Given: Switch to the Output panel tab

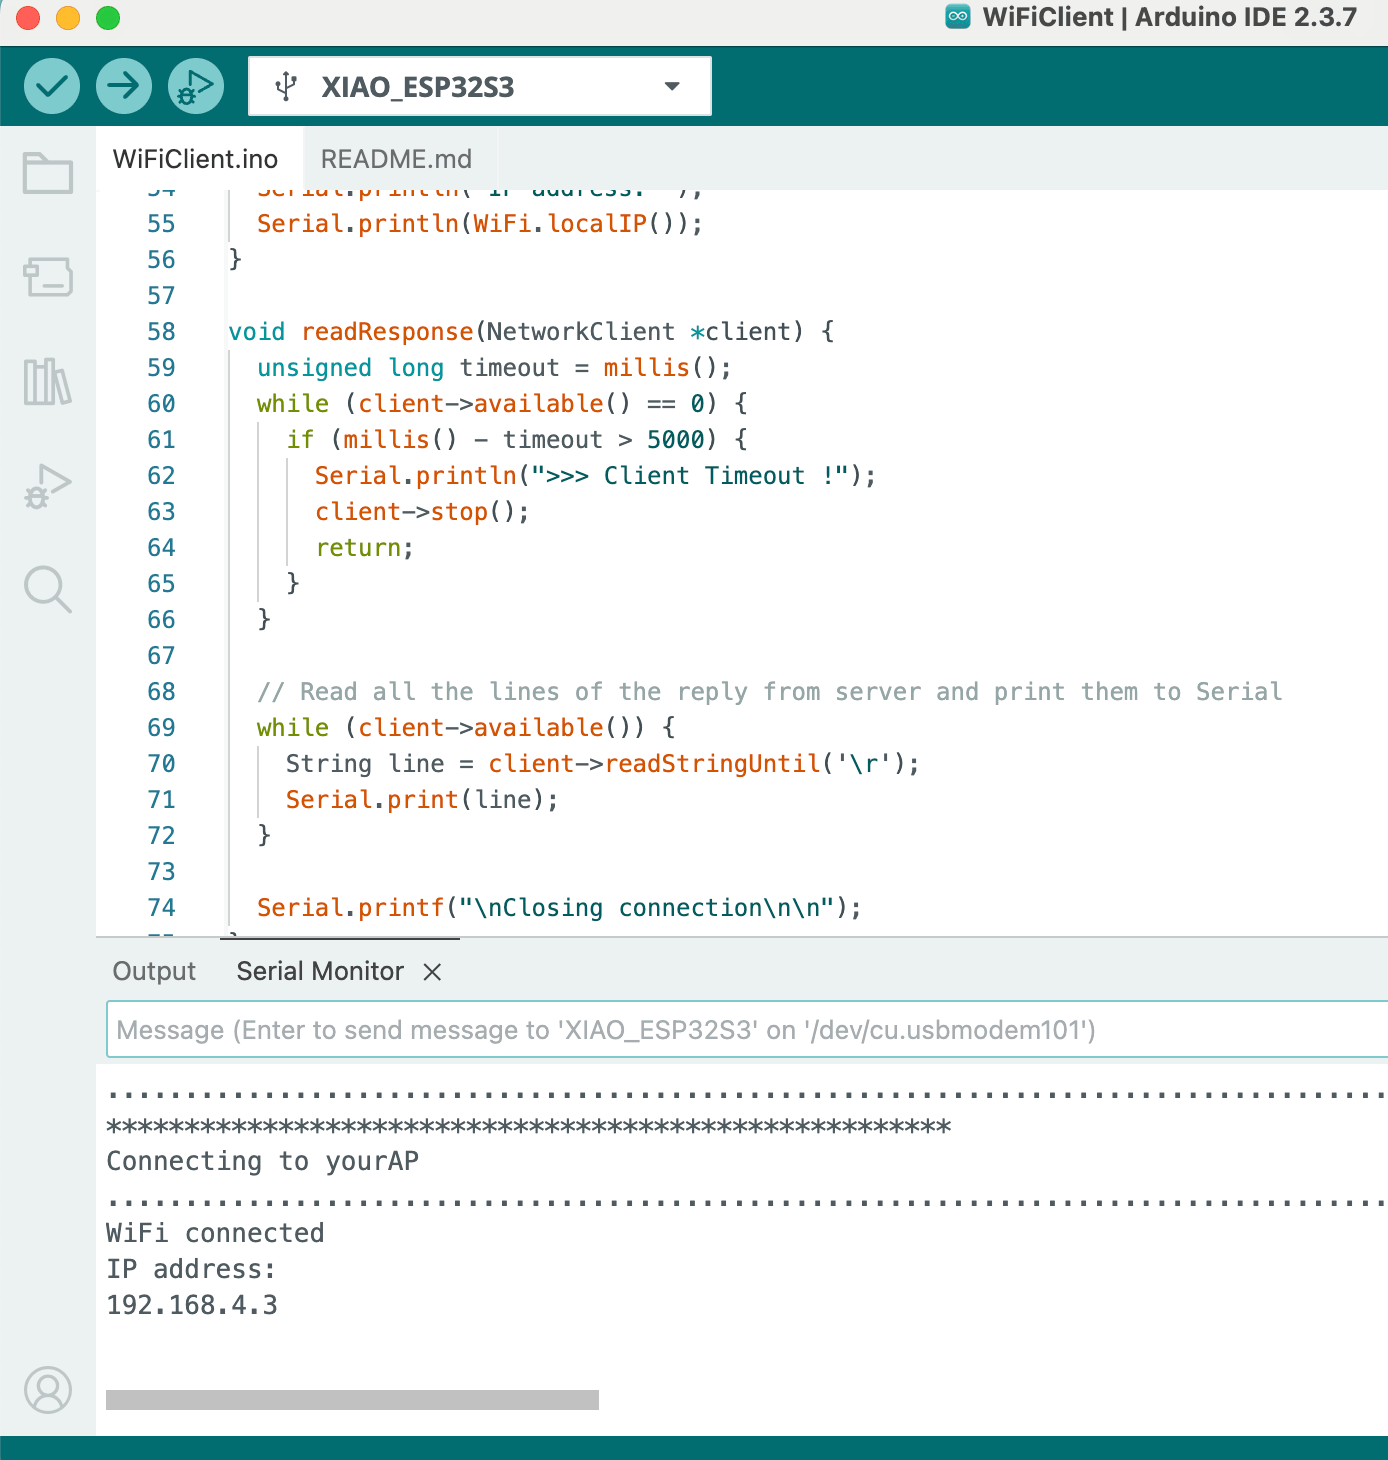Looking at the screenshot, I should click(x=154, y=971).
